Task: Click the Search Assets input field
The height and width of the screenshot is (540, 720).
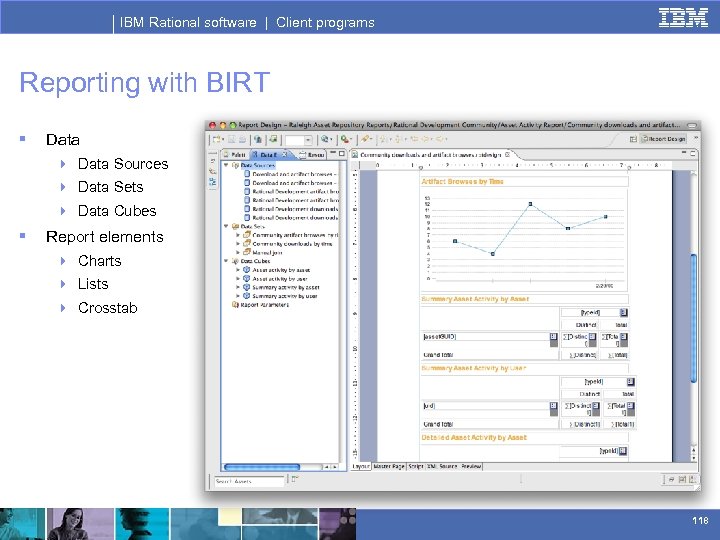Action: point(249,481)
